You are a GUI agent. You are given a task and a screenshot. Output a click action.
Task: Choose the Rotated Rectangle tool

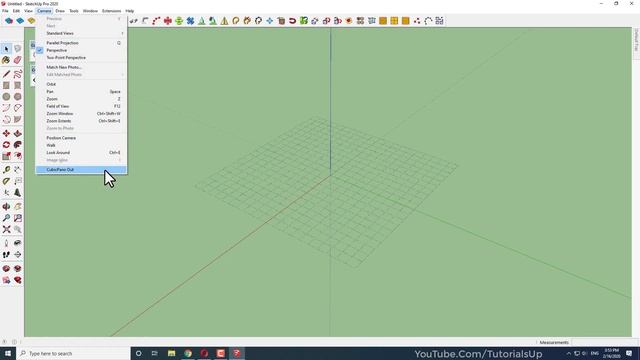(18, 85)
